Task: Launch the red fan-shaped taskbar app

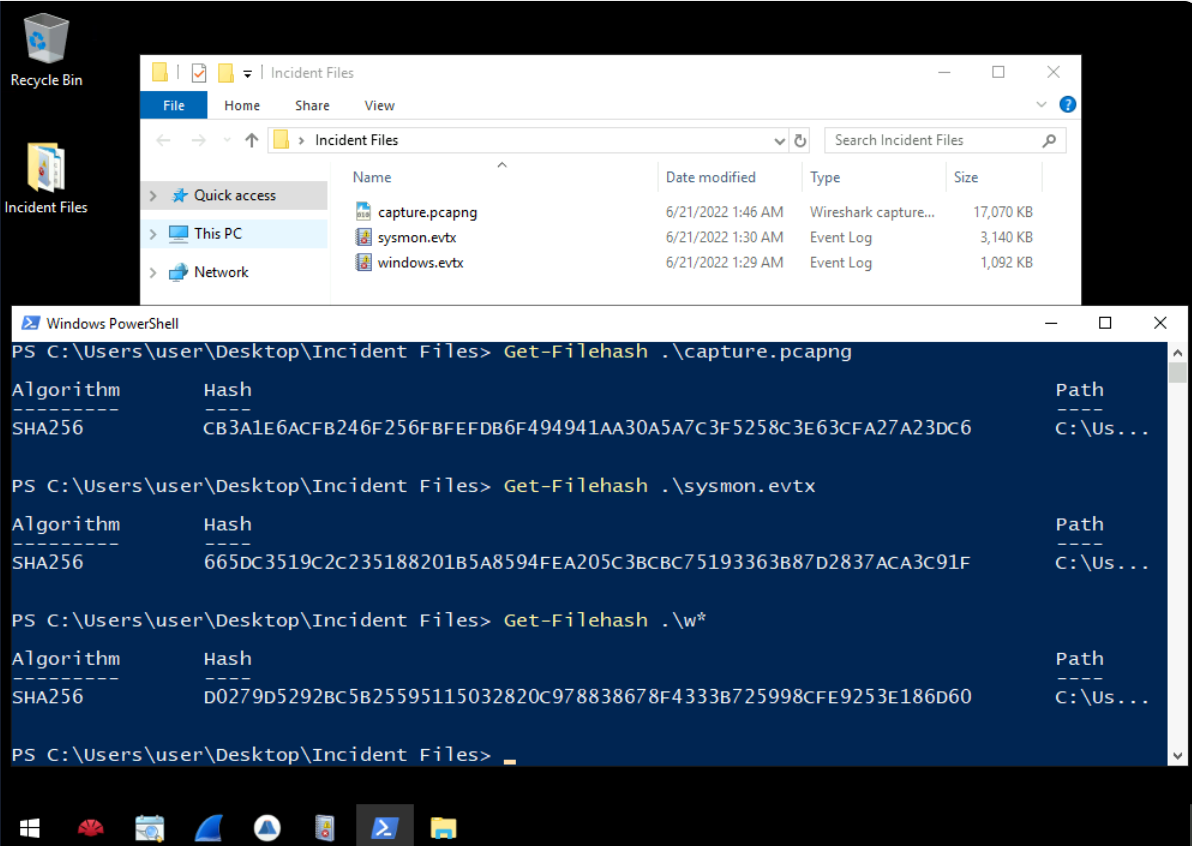Action: point(91,827)
